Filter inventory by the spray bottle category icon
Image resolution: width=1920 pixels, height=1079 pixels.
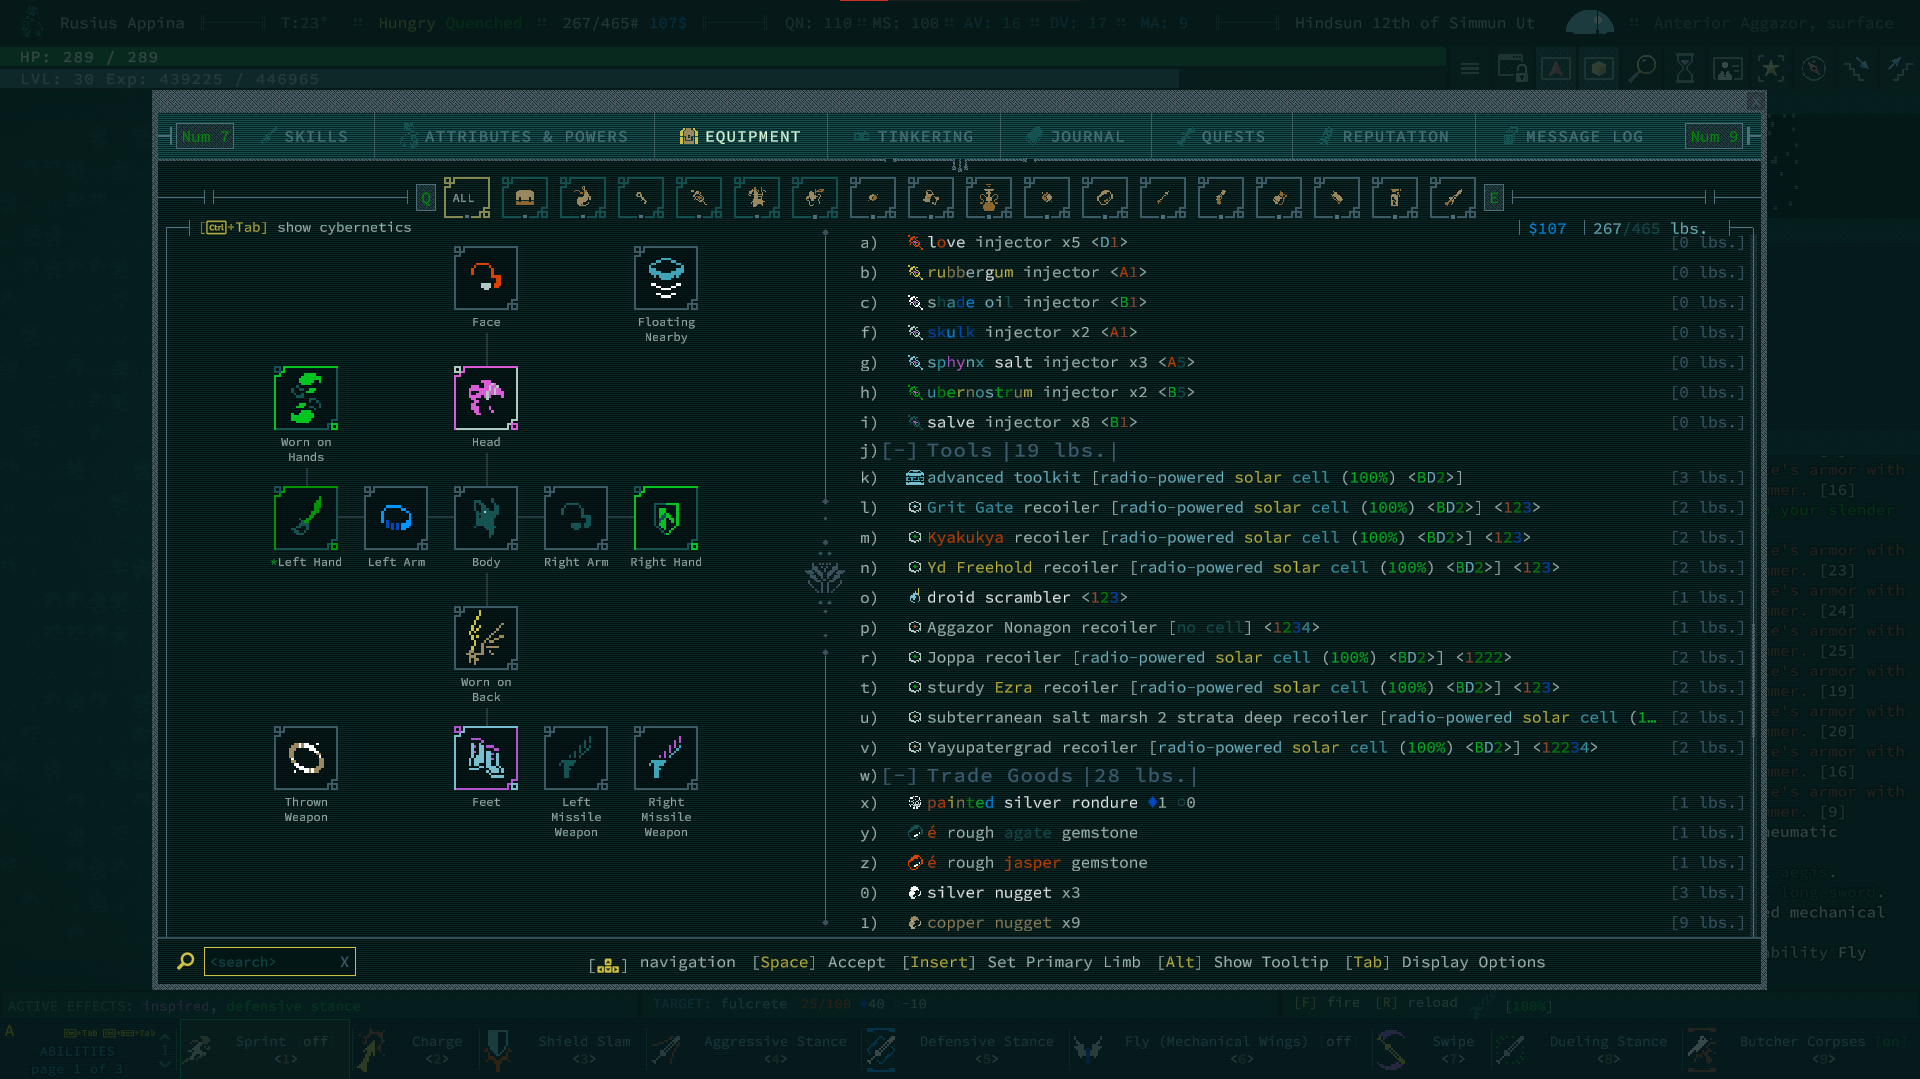(x=1395, y=198)
